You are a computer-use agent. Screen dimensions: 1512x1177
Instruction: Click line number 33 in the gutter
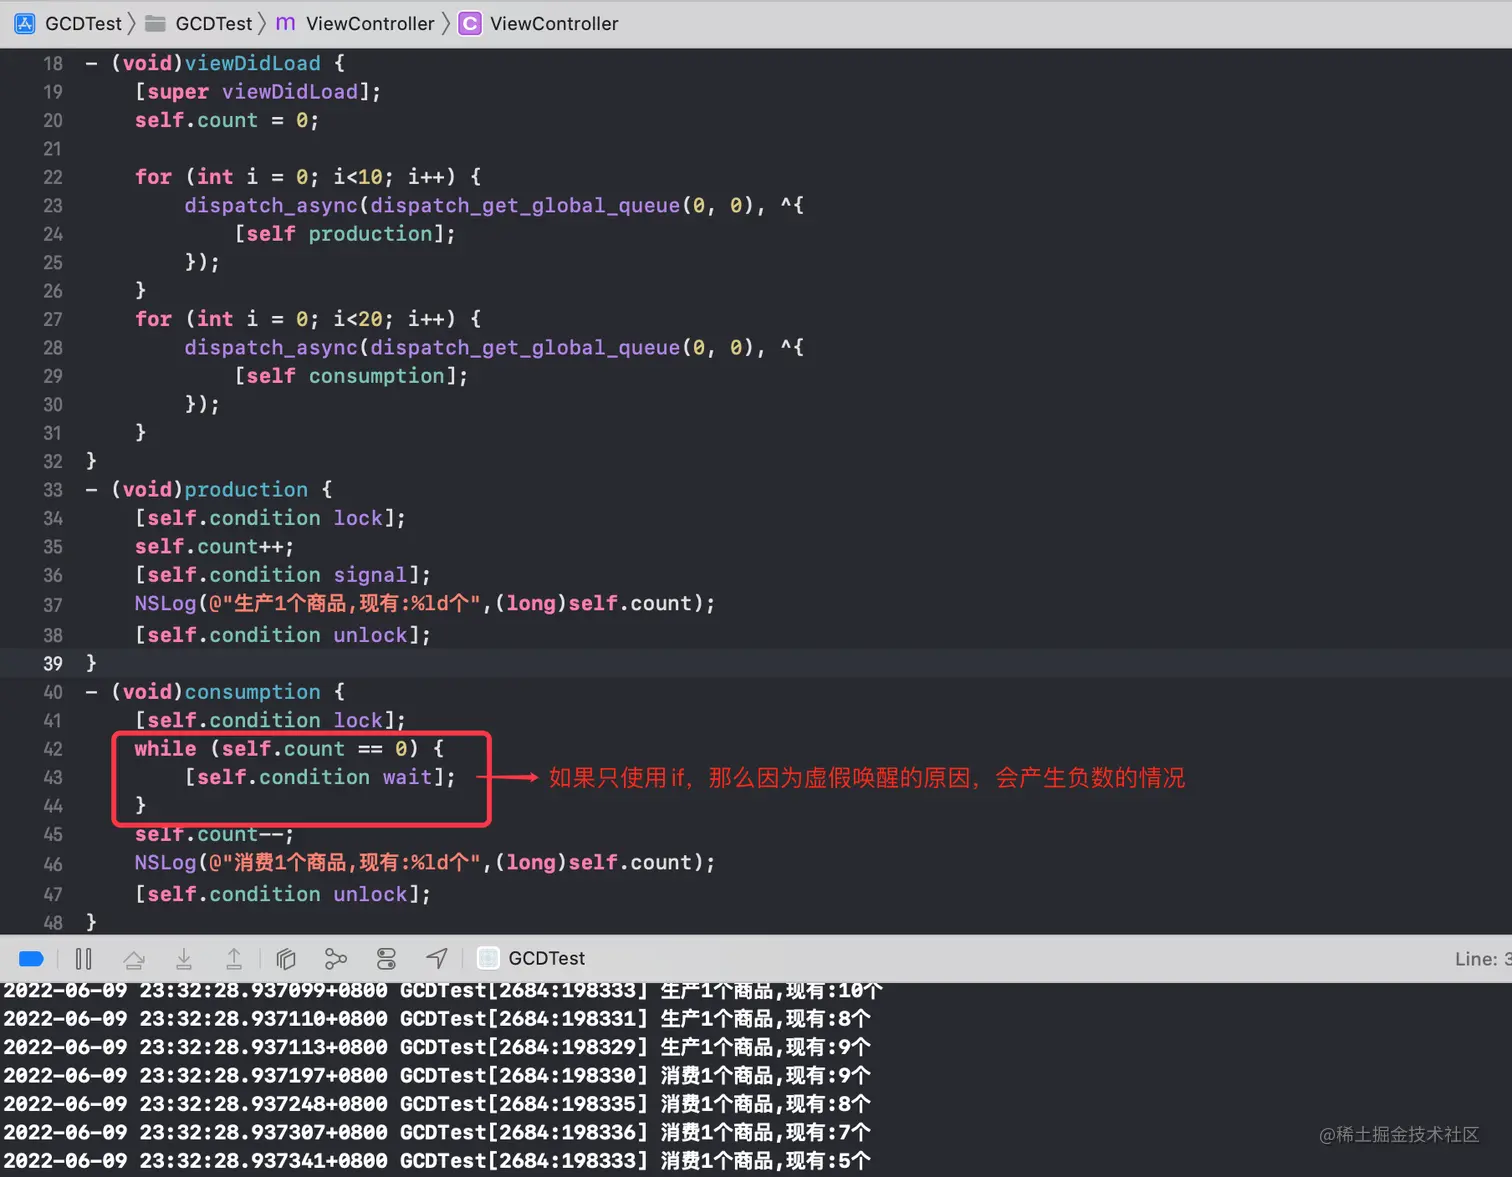coord(53,490)
